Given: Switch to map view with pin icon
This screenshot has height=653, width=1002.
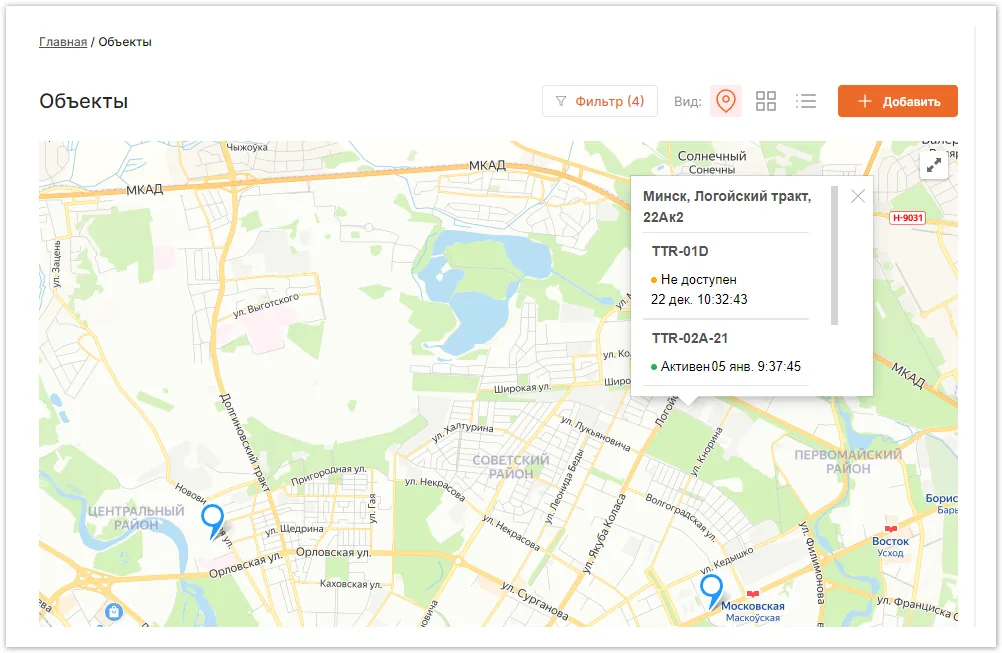Looking at the screenshot, I should (x=725, y=101).
